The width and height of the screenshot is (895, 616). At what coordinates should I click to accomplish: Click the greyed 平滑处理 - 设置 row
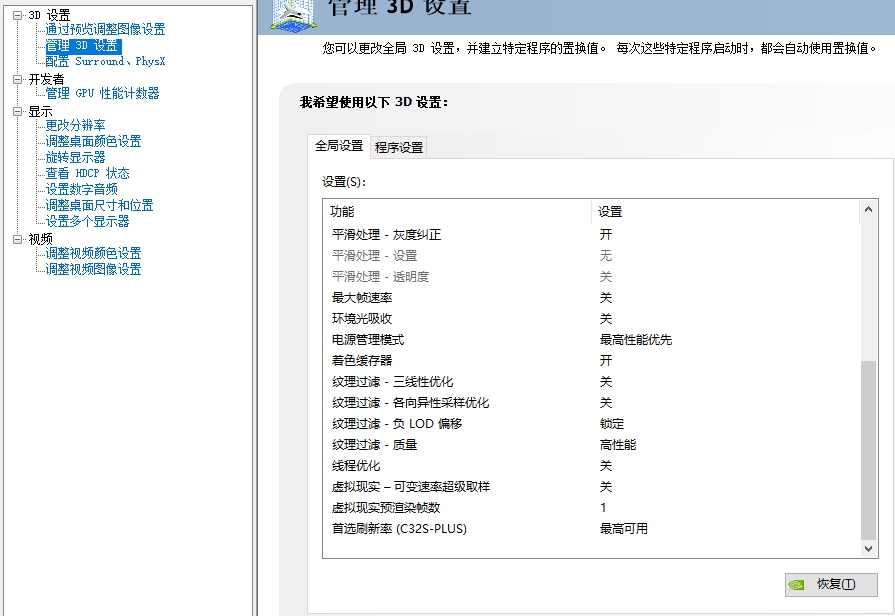[591, 256]
